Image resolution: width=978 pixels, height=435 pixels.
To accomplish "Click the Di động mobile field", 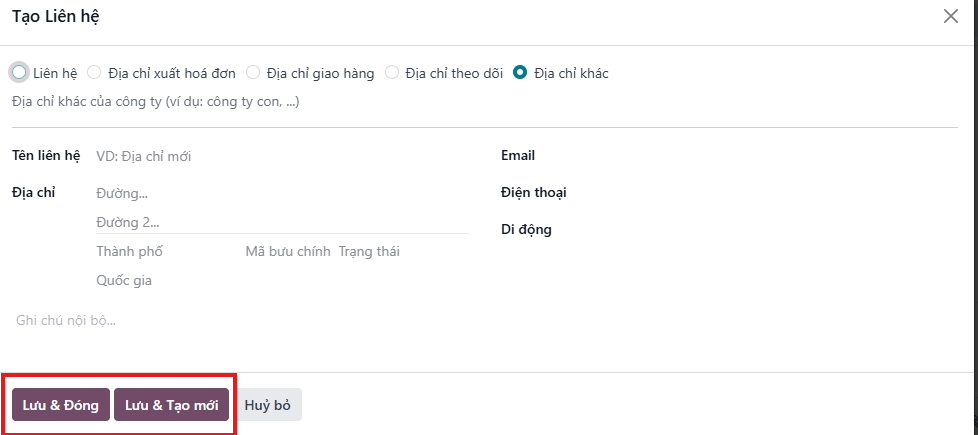I will (766, 229).
